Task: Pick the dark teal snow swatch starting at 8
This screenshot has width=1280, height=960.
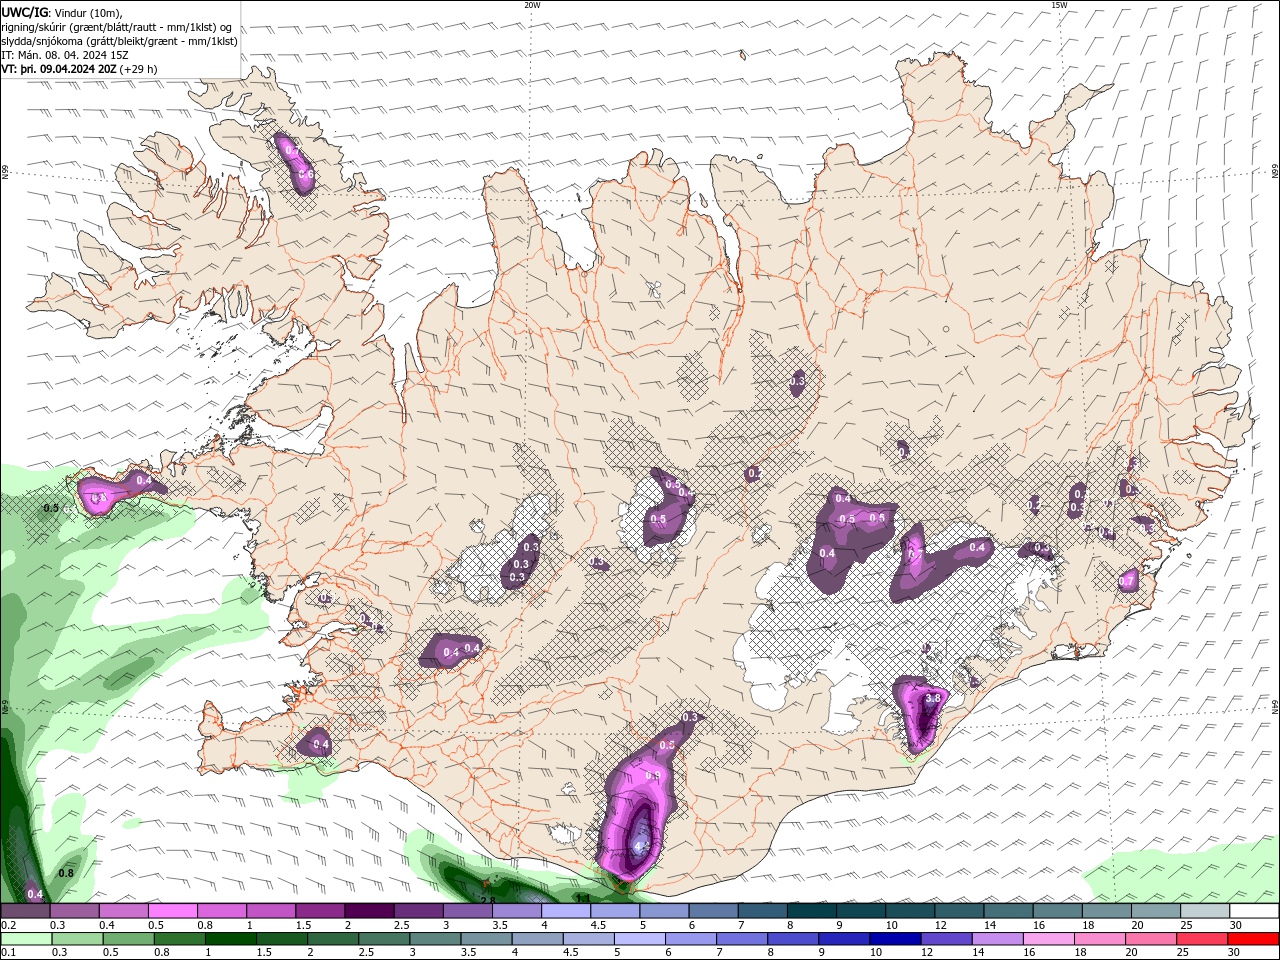Action: click(811, 911)
